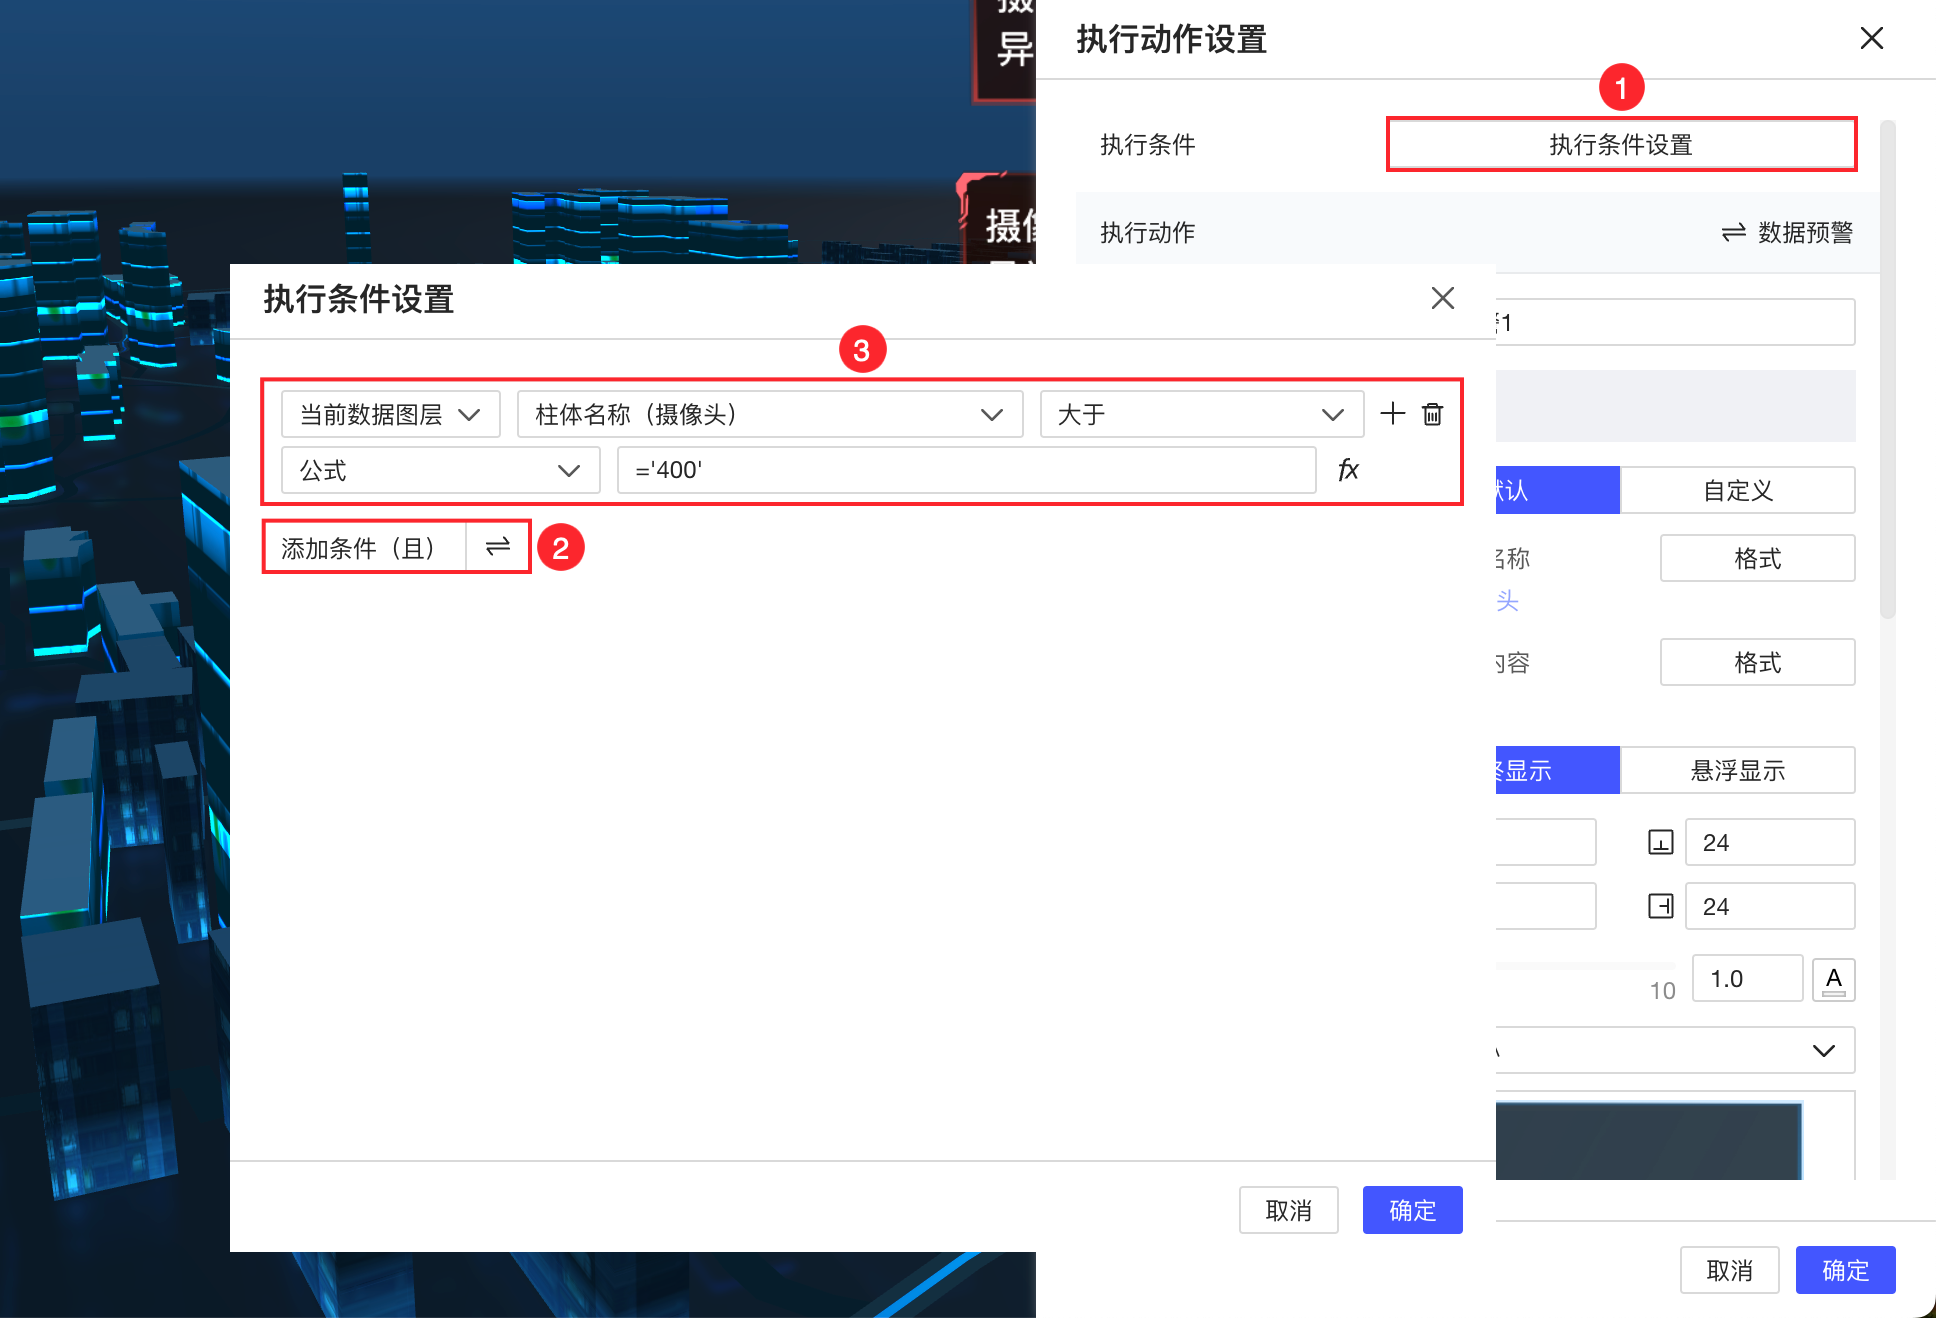The width and height of the screenshot is (1936, 1318).
Task: Select the highlighted 显示 toggle option
Action: (1556, 770)
